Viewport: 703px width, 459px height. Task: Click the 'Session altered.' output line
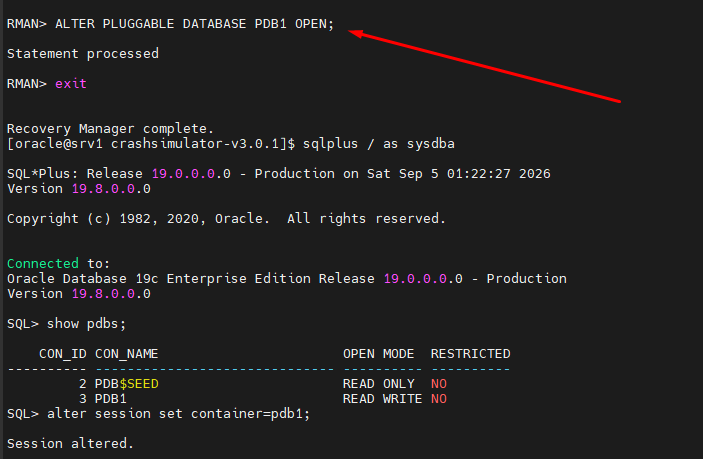[70, 444]
